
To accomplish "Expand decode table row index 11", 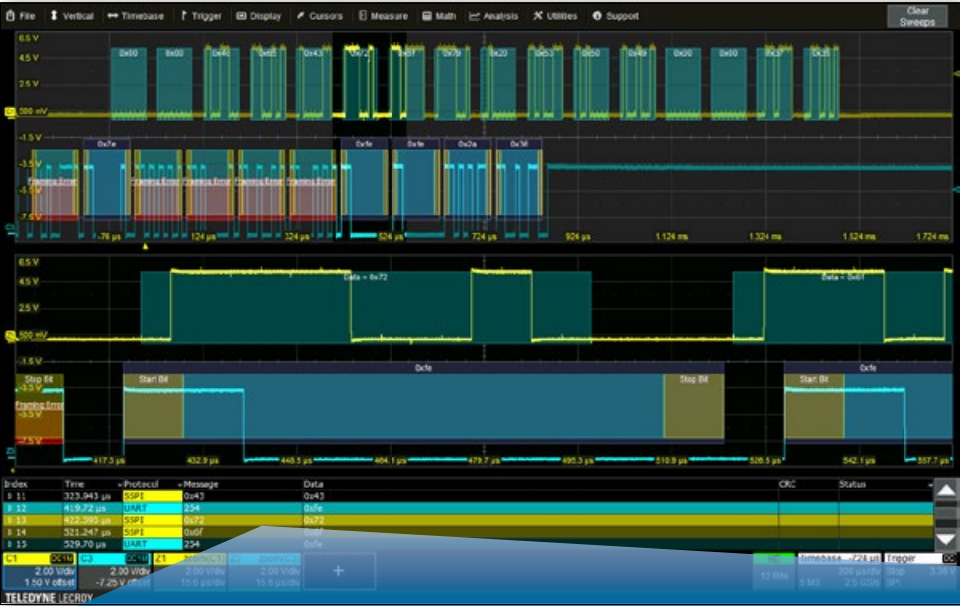I will click(x=9, y=496).
